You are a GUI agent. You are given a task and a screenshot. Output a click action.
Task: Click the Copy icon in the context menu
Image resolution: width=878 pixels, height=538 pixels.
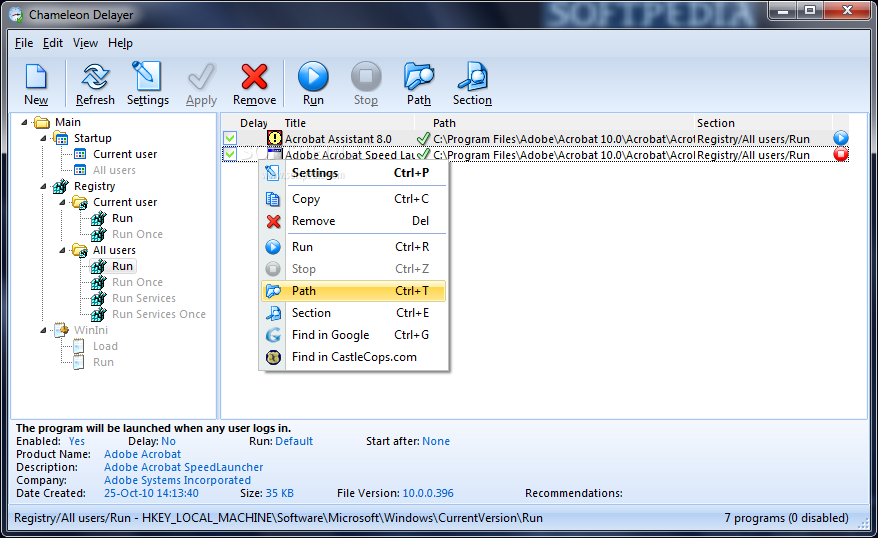point(273,199)
